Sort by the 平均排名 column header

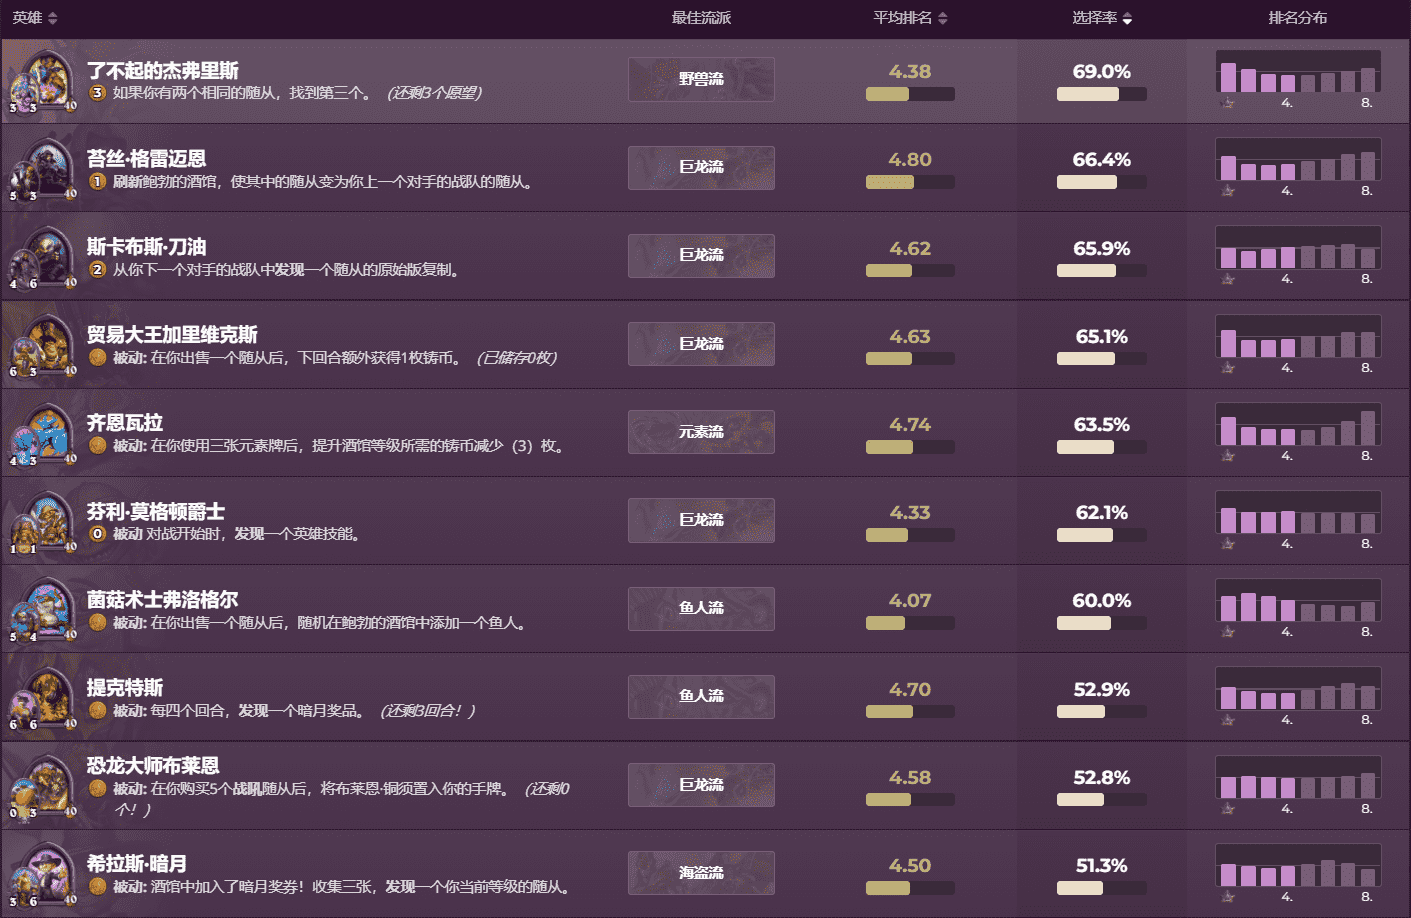(x=910, y=18)
